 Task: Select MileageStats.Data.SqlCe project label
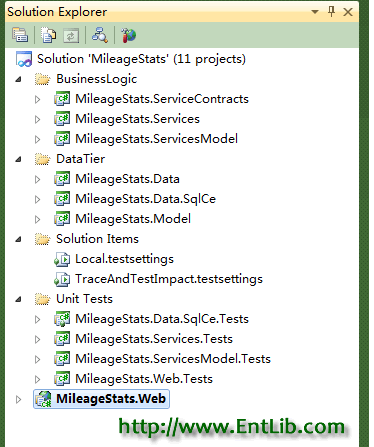click(146, 199)
